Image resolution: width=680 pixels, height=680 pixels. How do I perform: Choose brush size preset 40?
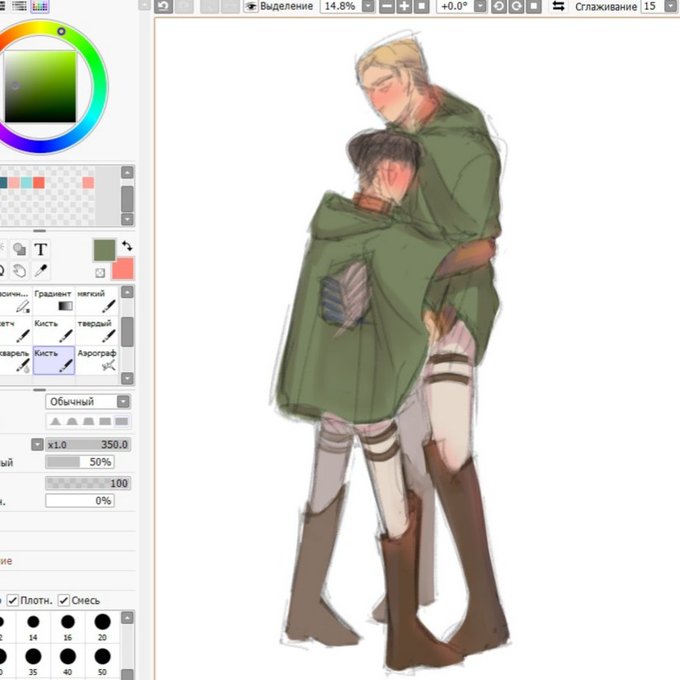tap(68, 662)
